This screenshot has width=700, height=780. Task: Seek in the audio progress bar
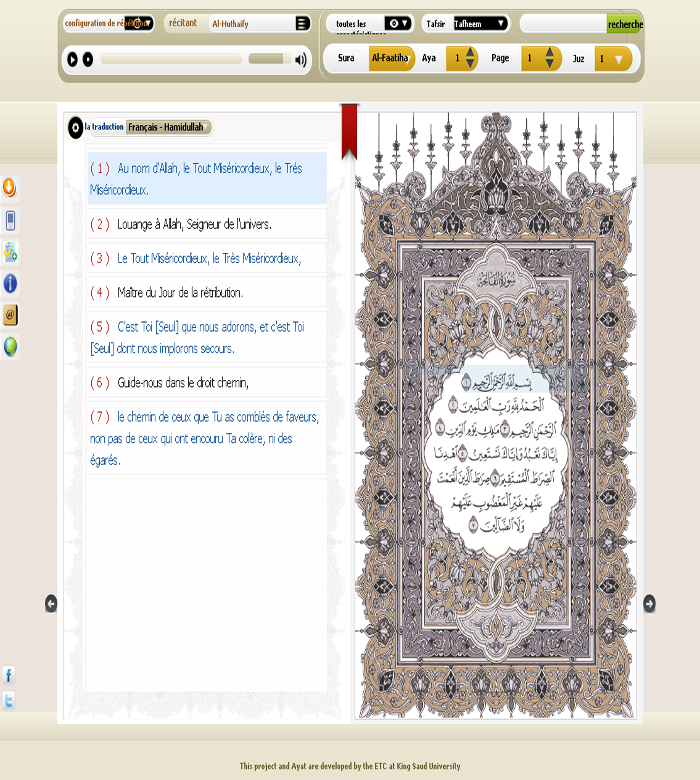pyautogui.click(x=171, y=59)
